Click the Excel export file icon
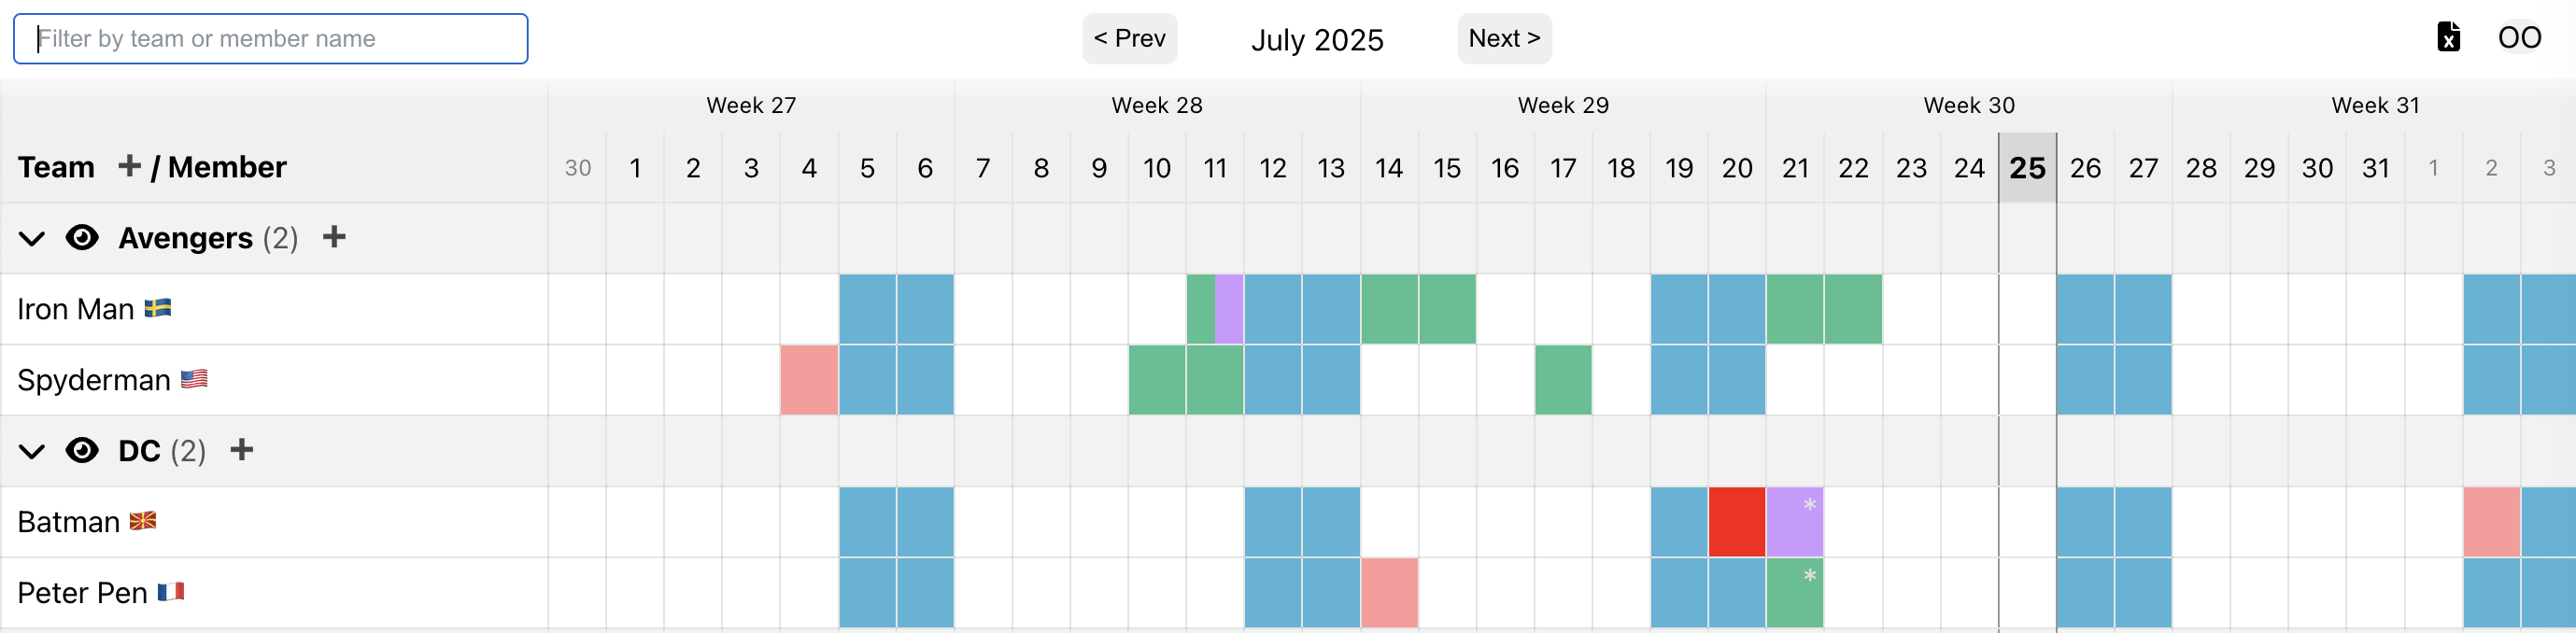Viewport: 2576px width, 633px height. tap(2448, 38)
